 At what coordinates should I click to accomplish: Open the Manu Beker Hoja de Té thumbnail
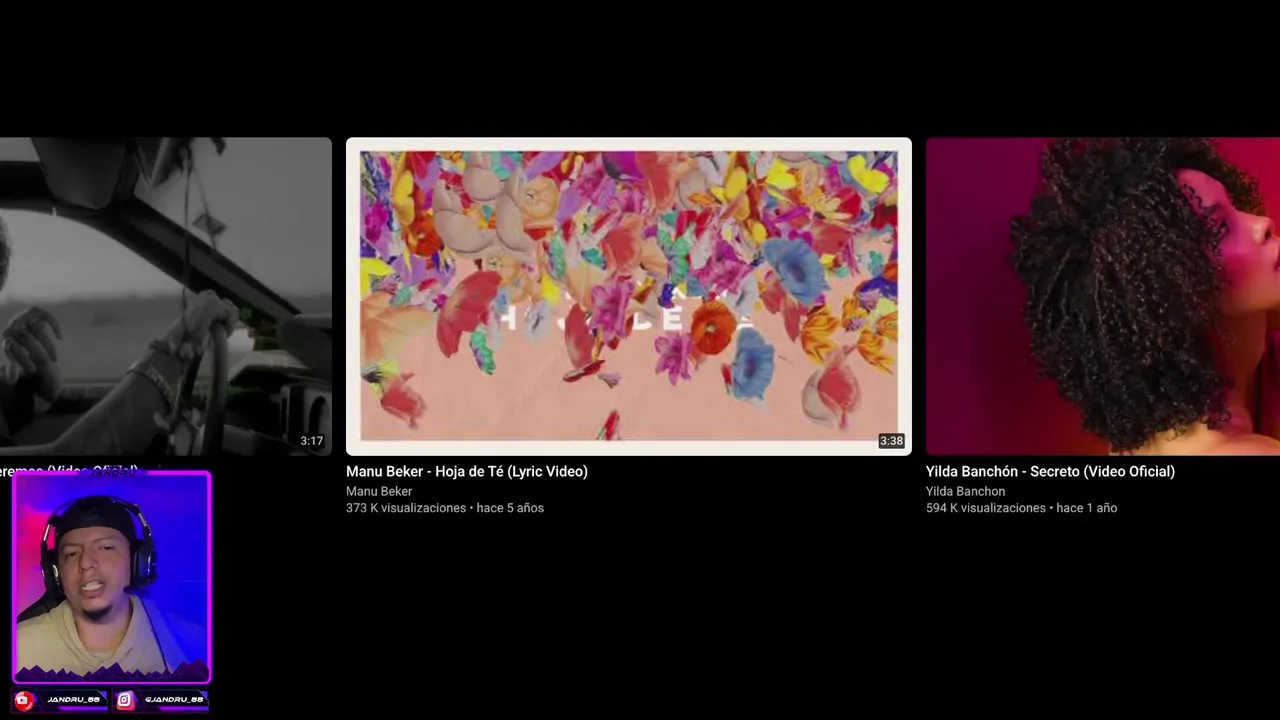(628, 296)
